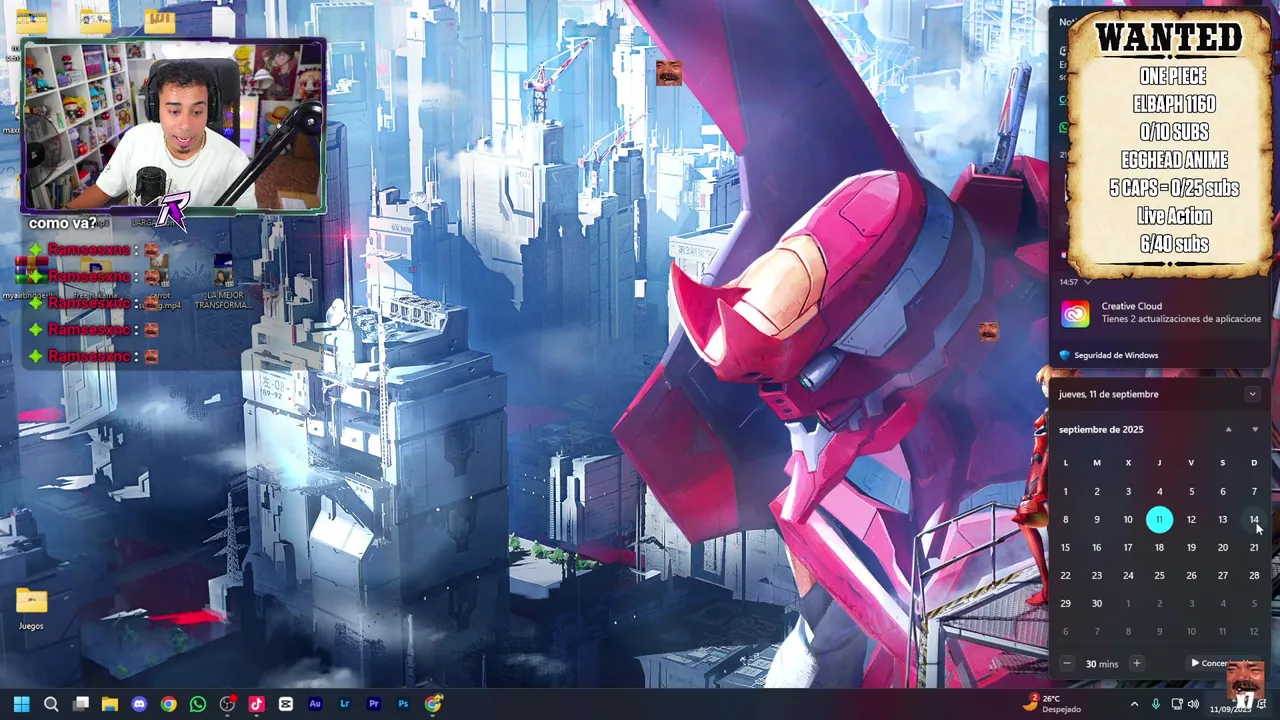Select September 20 in the calendar
The height and width of the screenshot is (720, 1280).
1222,547
